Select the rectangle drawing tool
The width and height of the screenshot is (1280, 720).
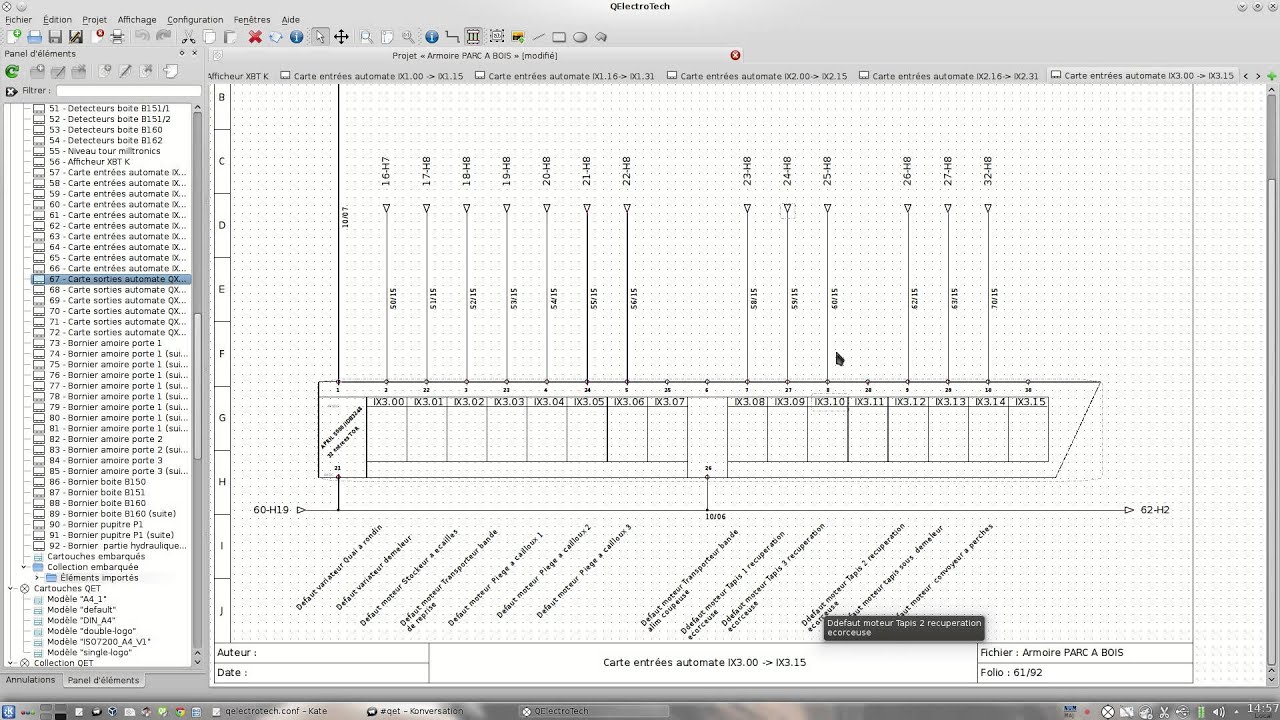point(559,36)
